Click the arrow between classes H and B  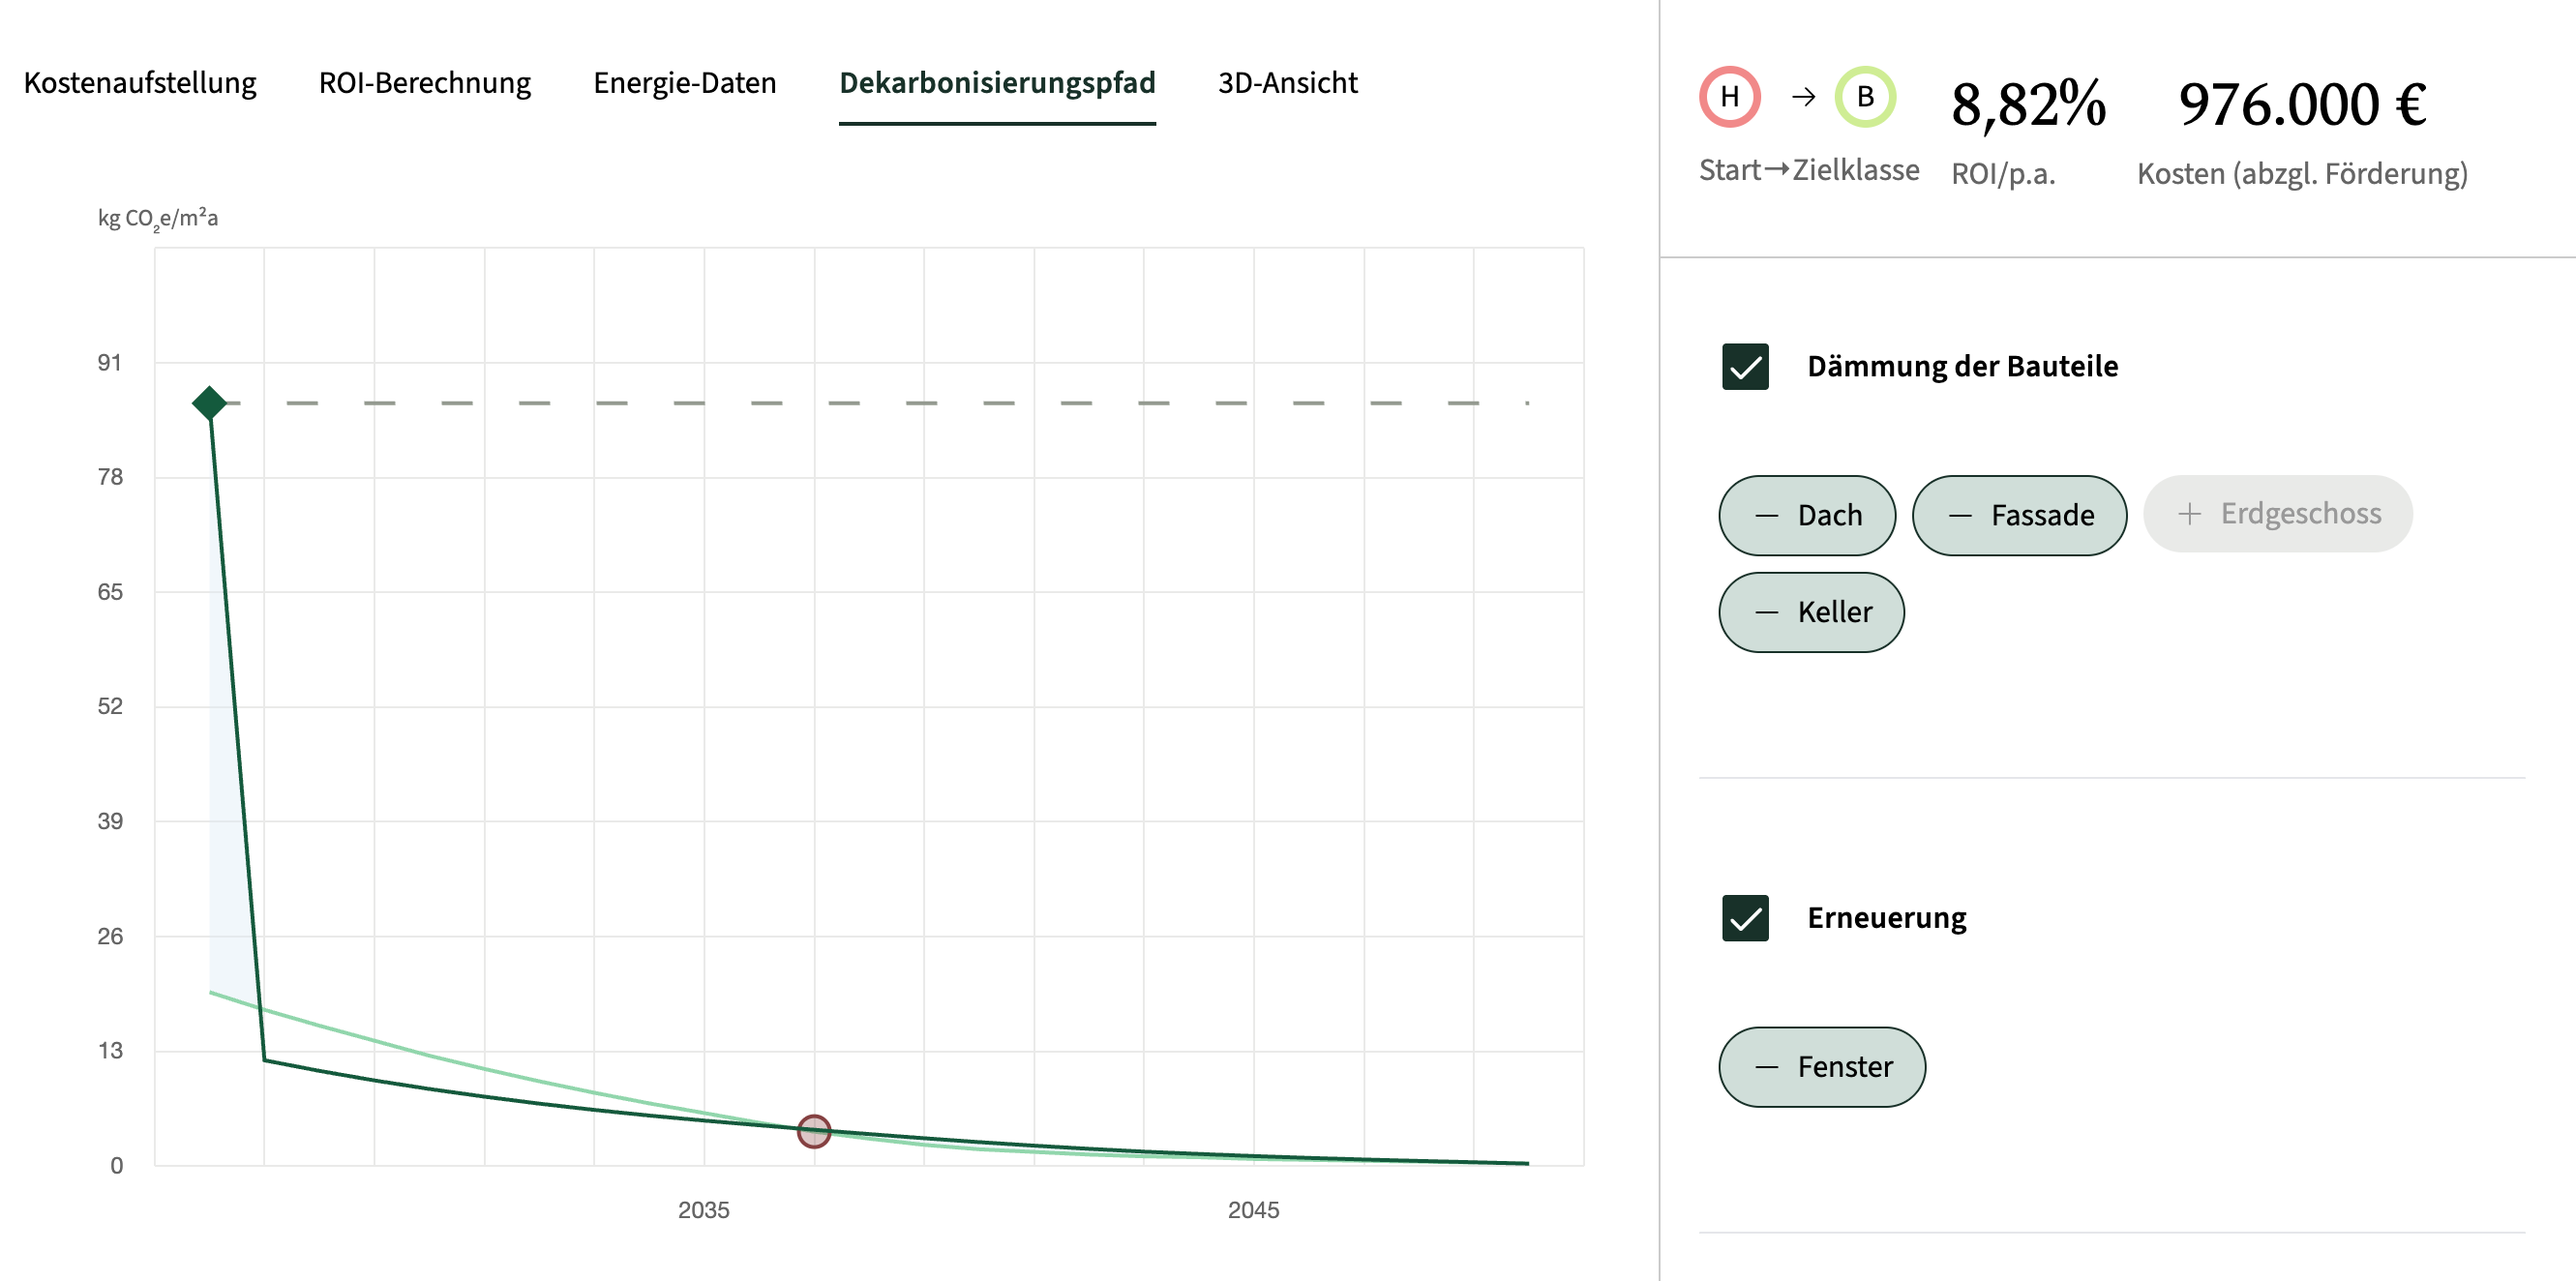tap(1803, 97)
